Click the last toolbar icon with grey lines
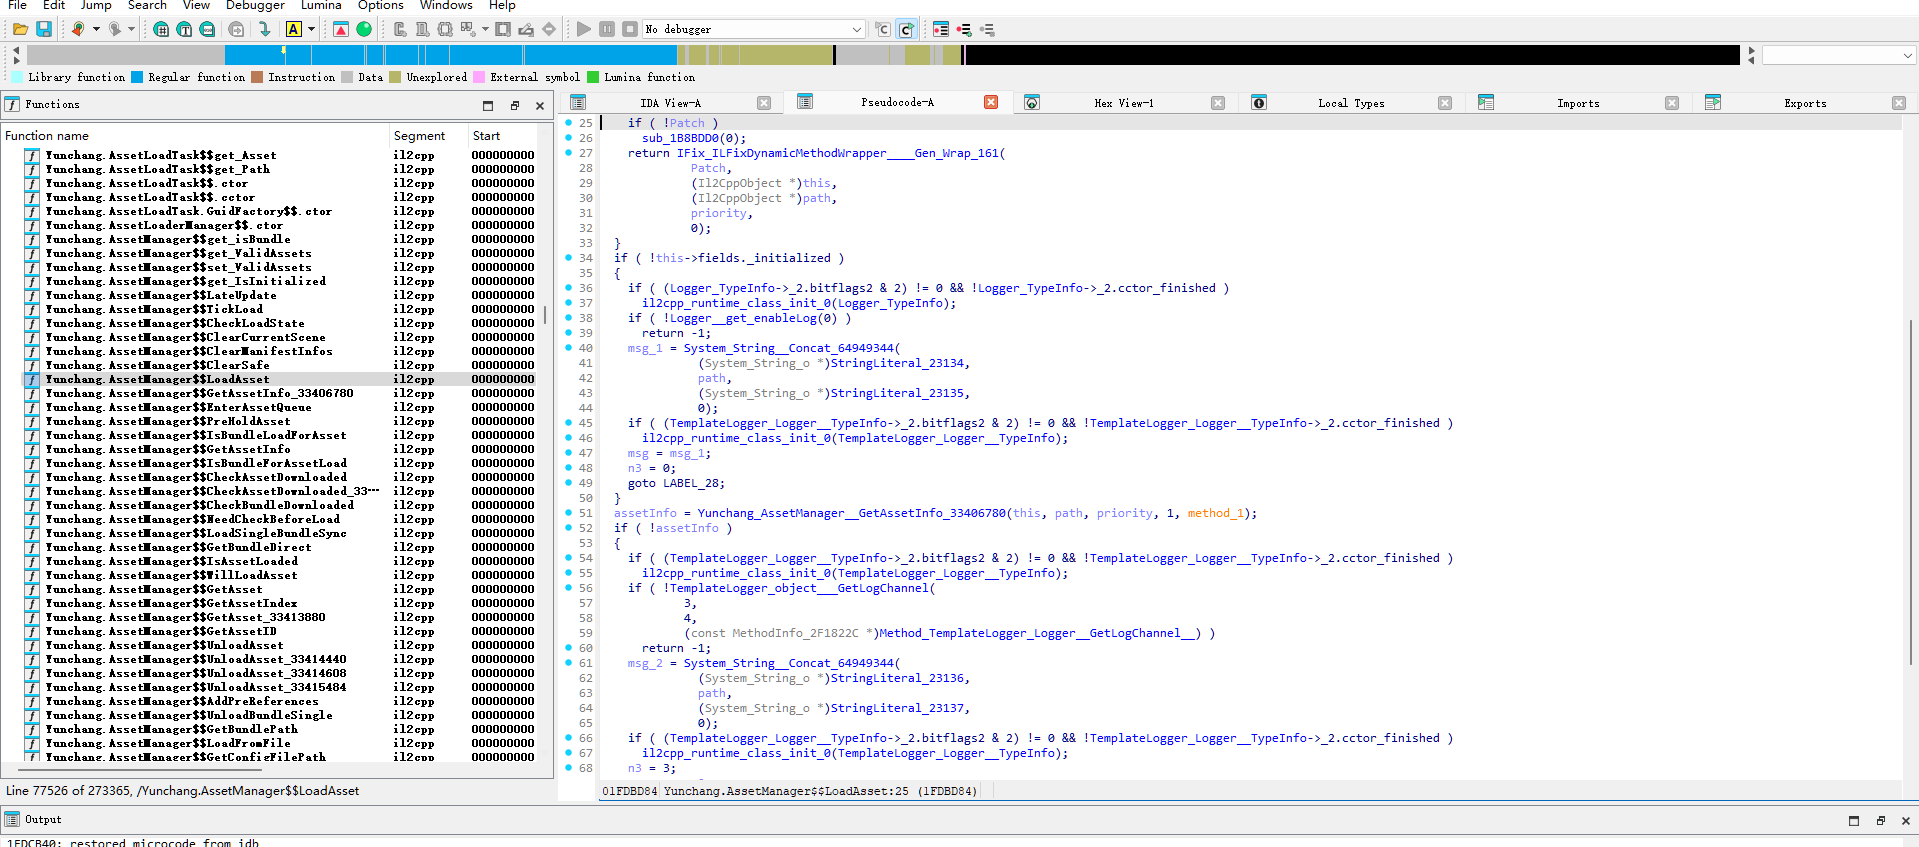 click(987, 29)
